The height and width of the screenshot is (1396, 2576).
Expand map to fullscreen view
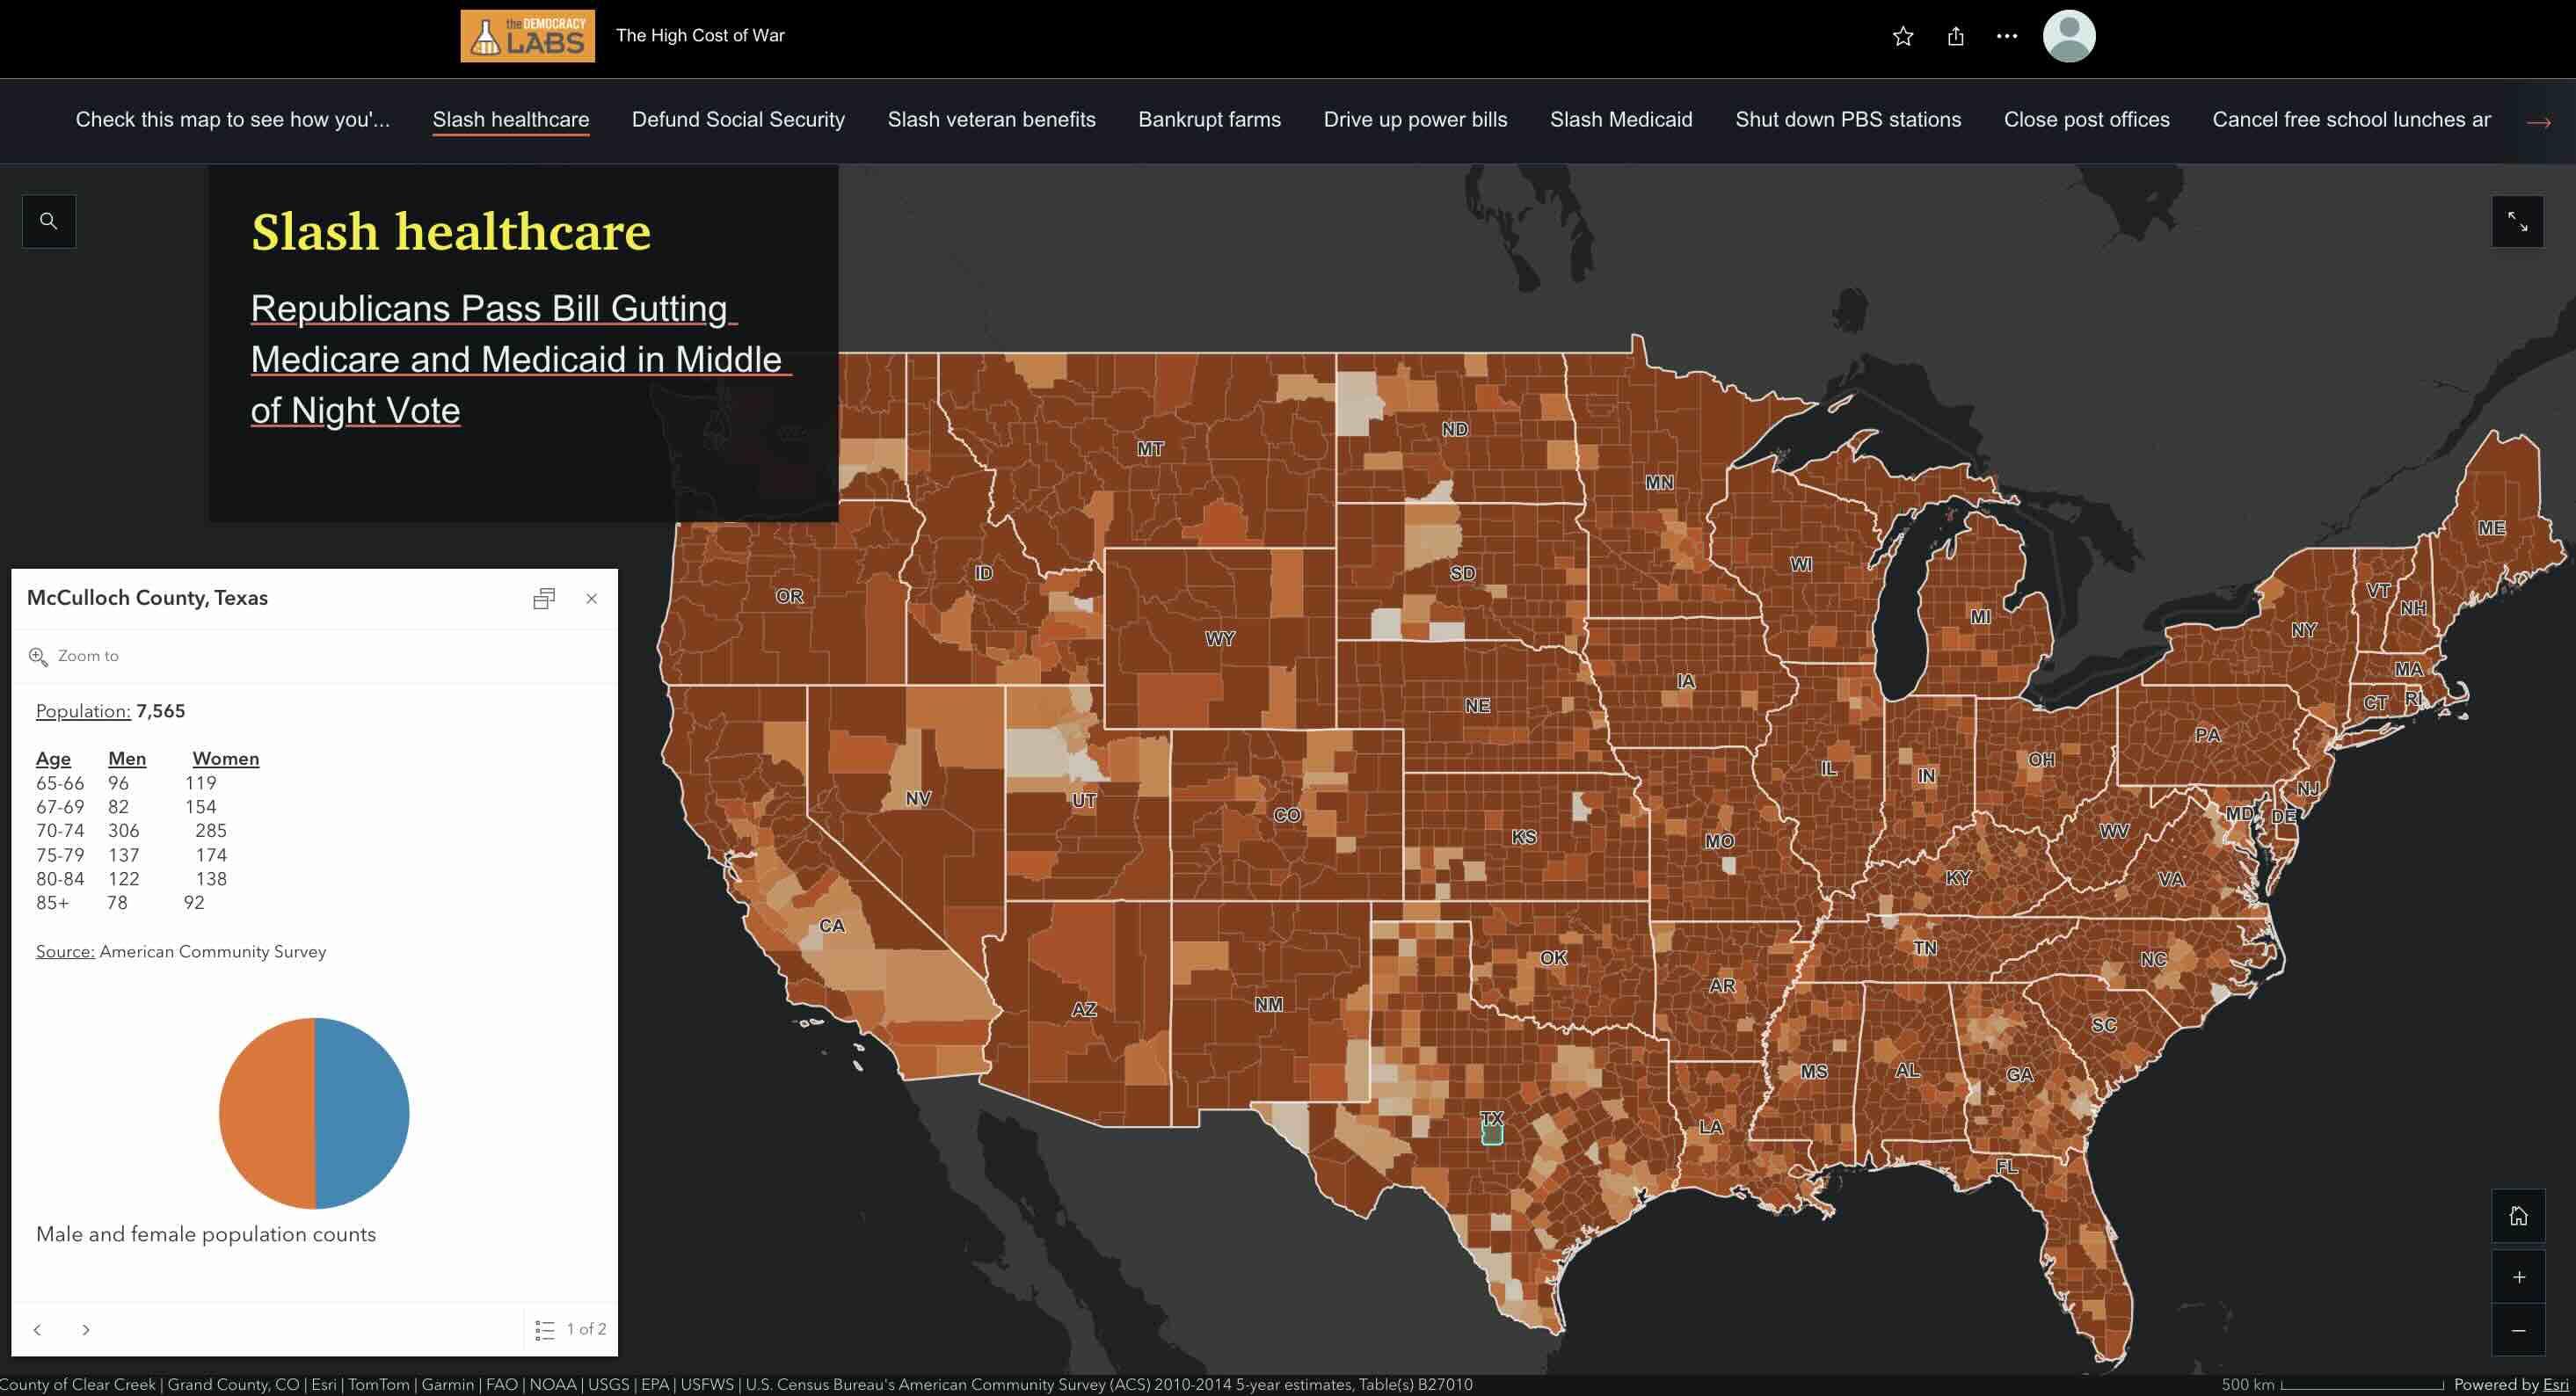click(2517, 222)
